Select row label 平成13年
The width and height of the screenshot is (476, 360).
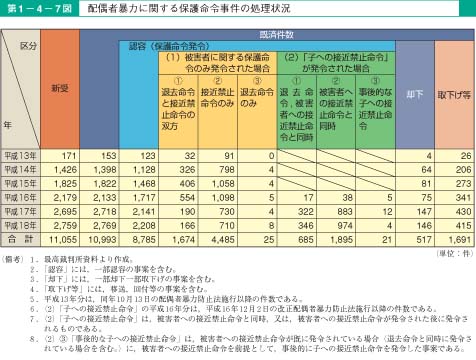[20, 156]
